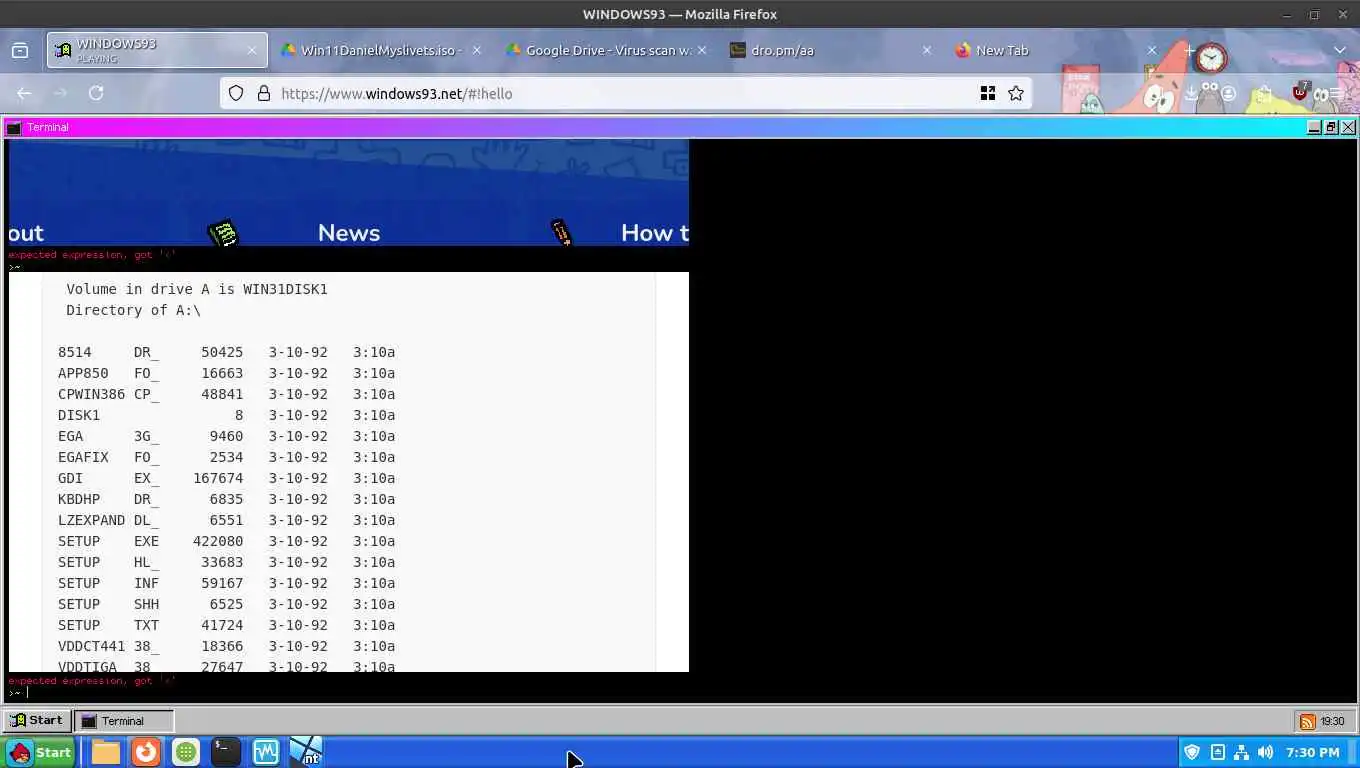Viewport: 1360px width, 768px height.
Task: Click the 8514 DR_ file row
Action: coord(226,352)
